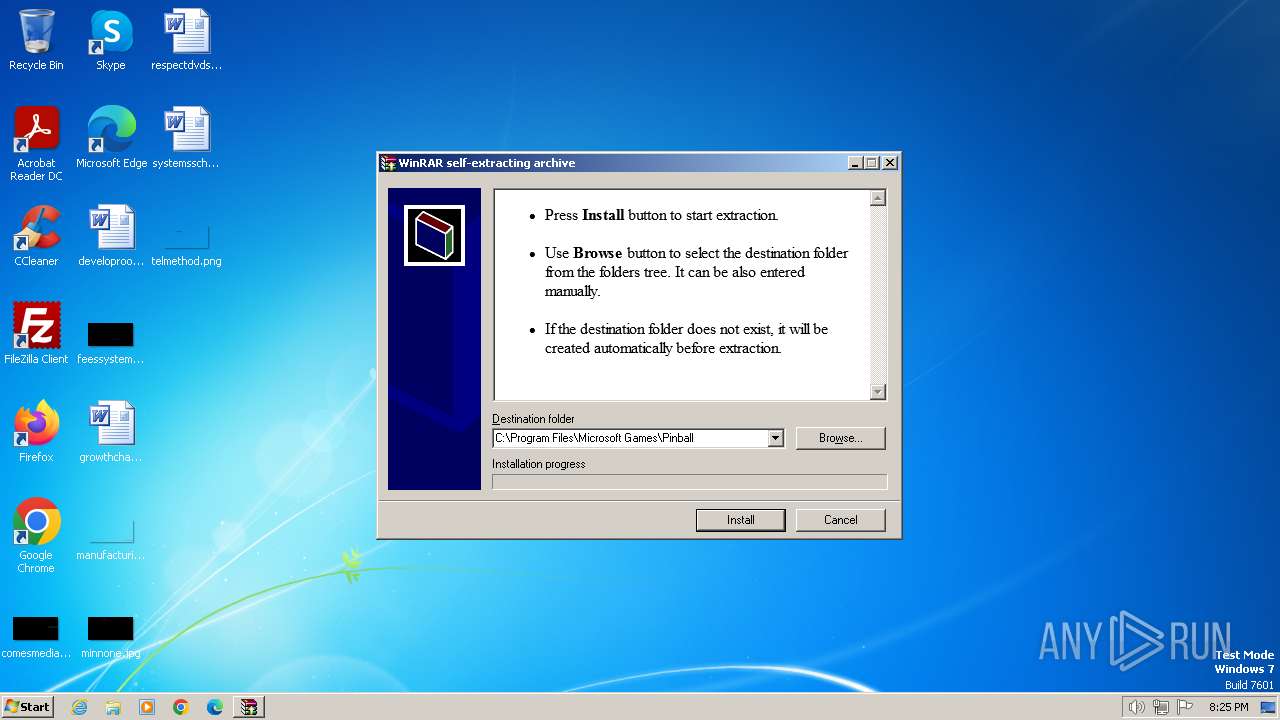Click the 'Press Install button' instruction text
The height and width of the screenshot is (720, 1280).
(661, 215)
